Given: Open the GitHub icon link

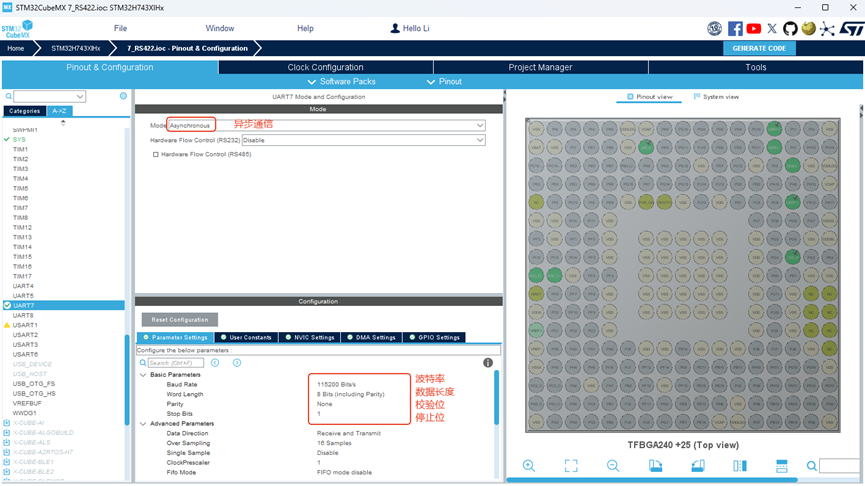Looking at the screenshot, I should click(790, 29).
